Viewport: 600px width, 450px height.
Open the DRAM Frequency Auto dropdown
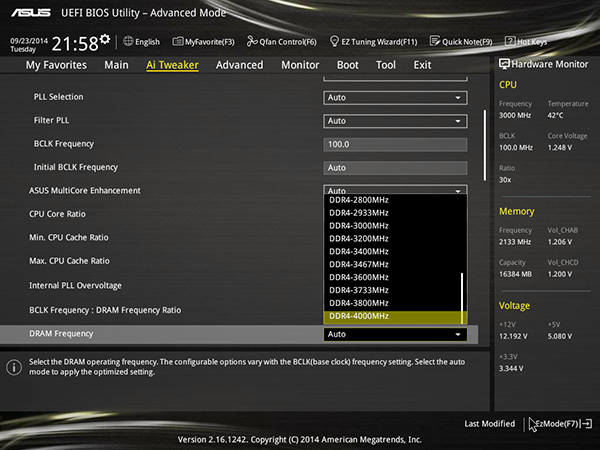tap(395, 334)
